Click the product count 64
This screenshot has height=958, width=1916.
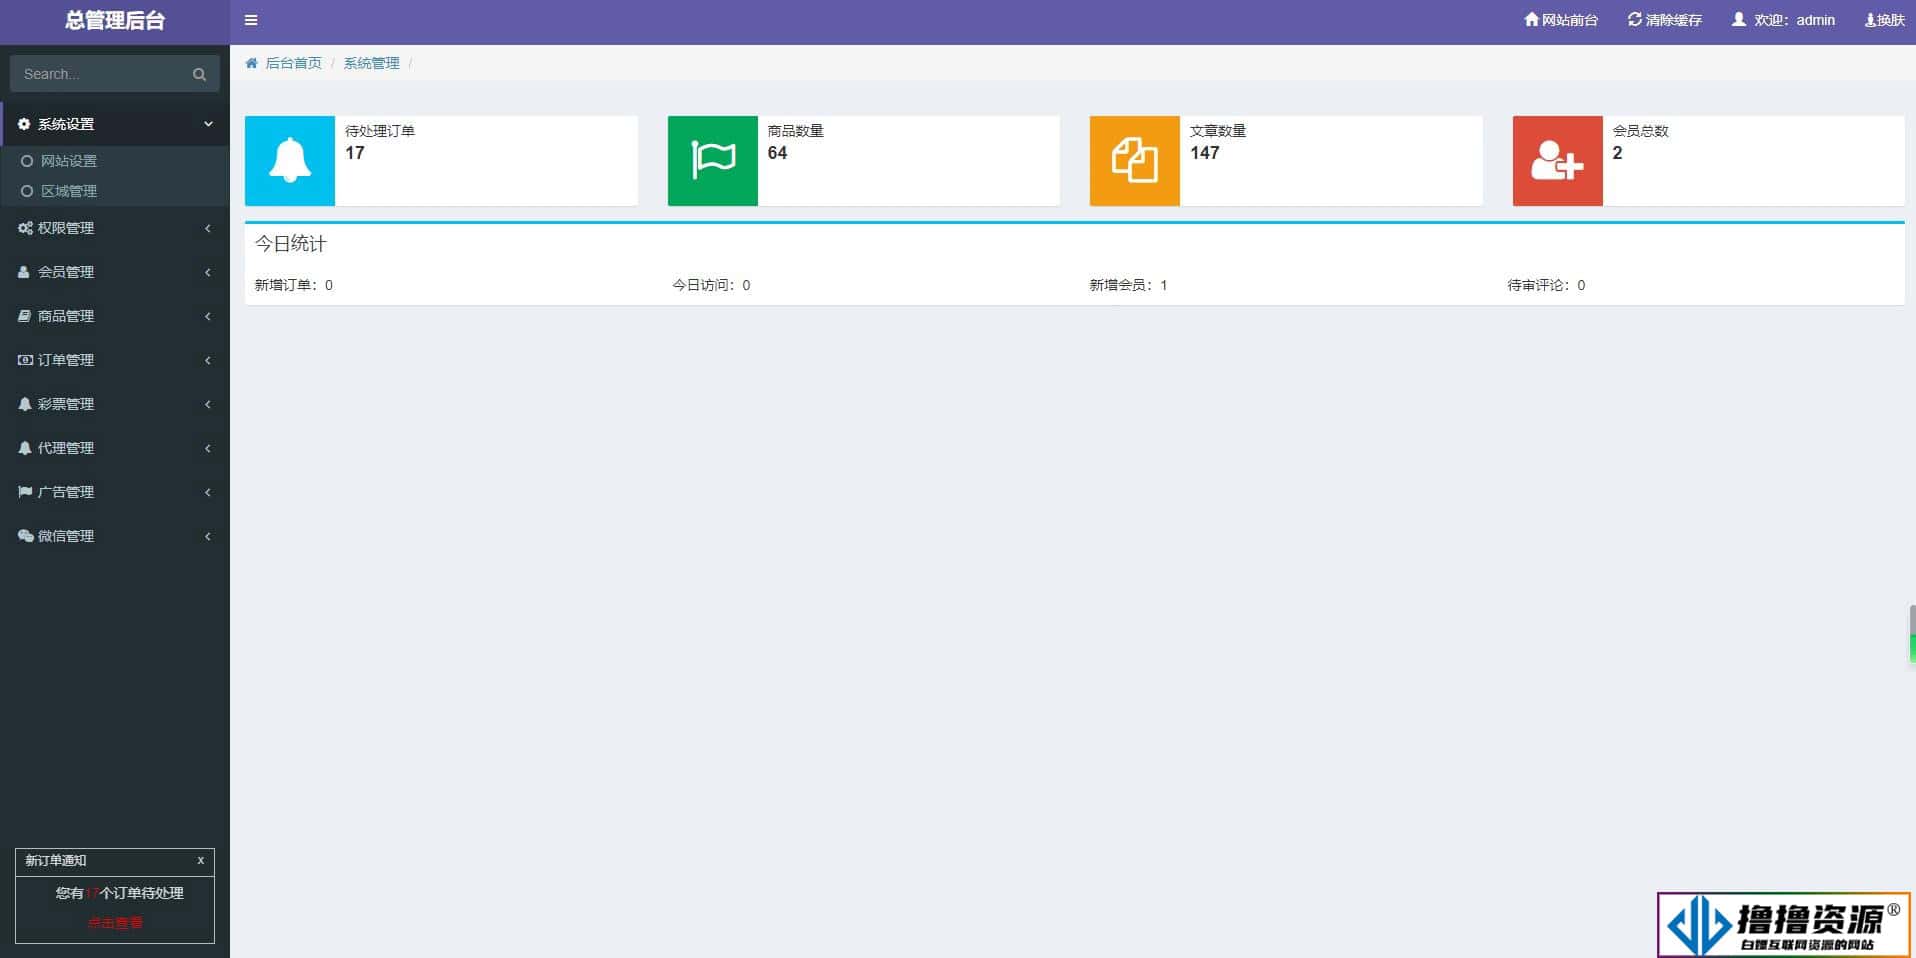(778, 153)
